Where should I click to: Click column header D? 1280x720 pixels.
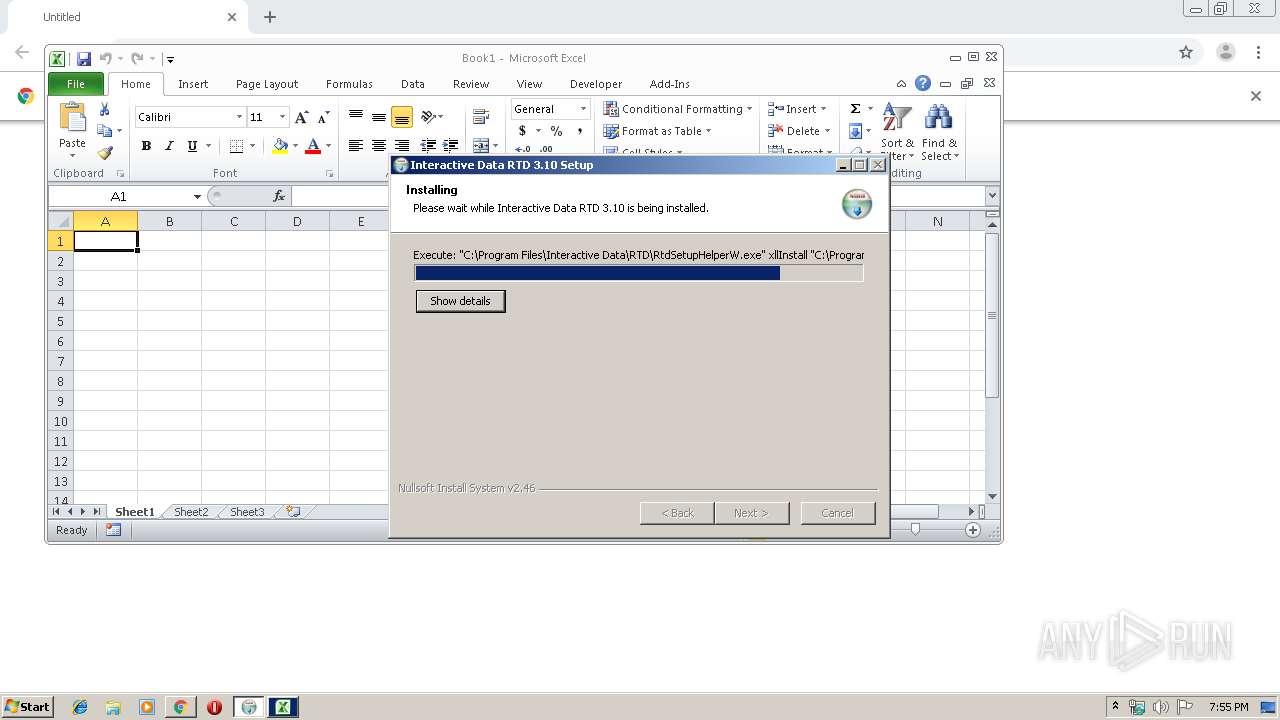click(x=297, y=221)
